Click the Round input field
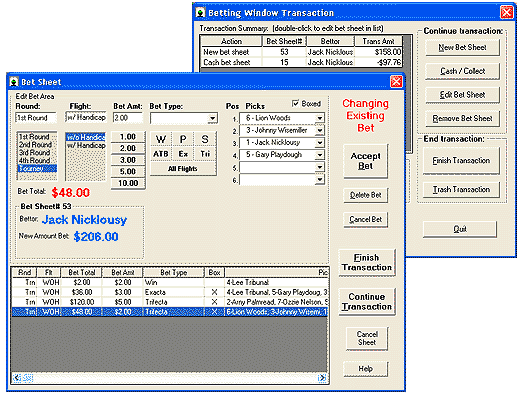This screenshot has width=522, height=396. tap(36, 118)
